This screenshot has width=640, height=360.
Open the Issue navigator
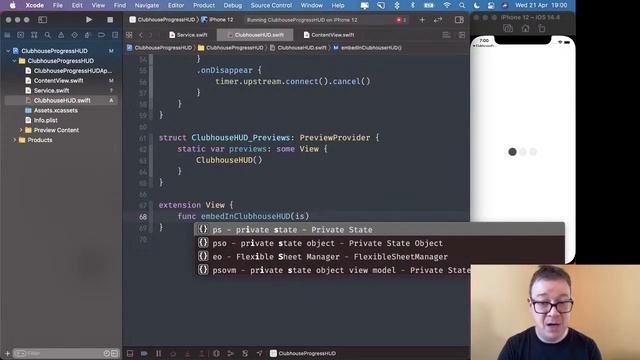coord(61,35)
